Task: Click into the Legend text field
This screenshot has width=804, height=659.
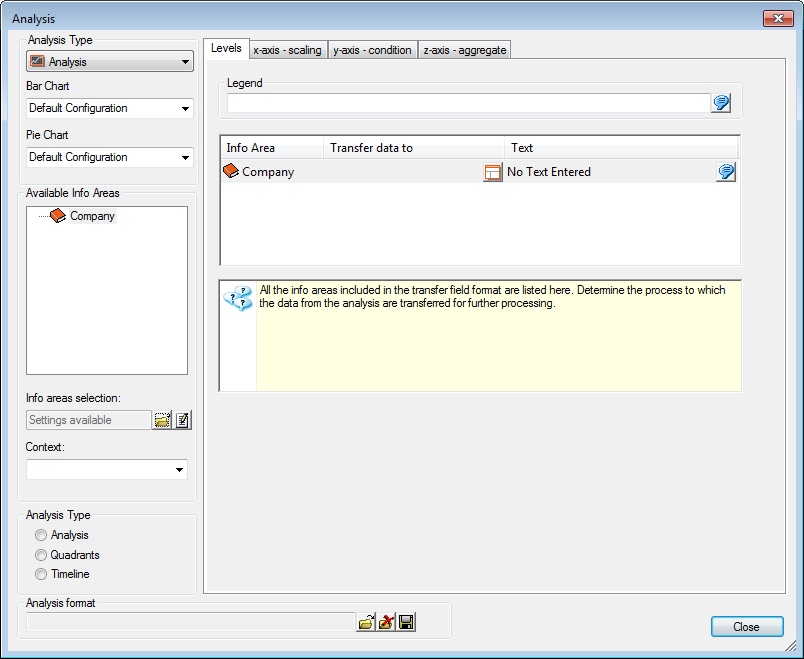Action: point(467,103)
